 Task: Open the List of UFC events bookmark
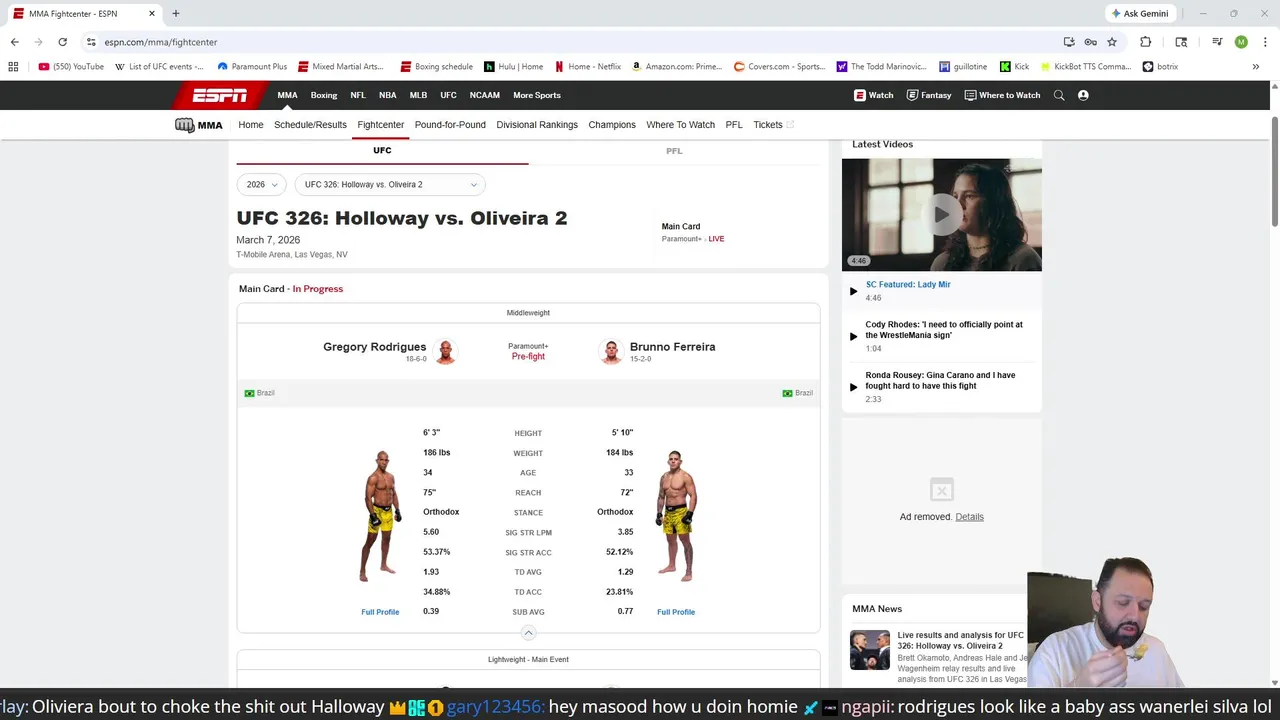click(x=159, y=67)
